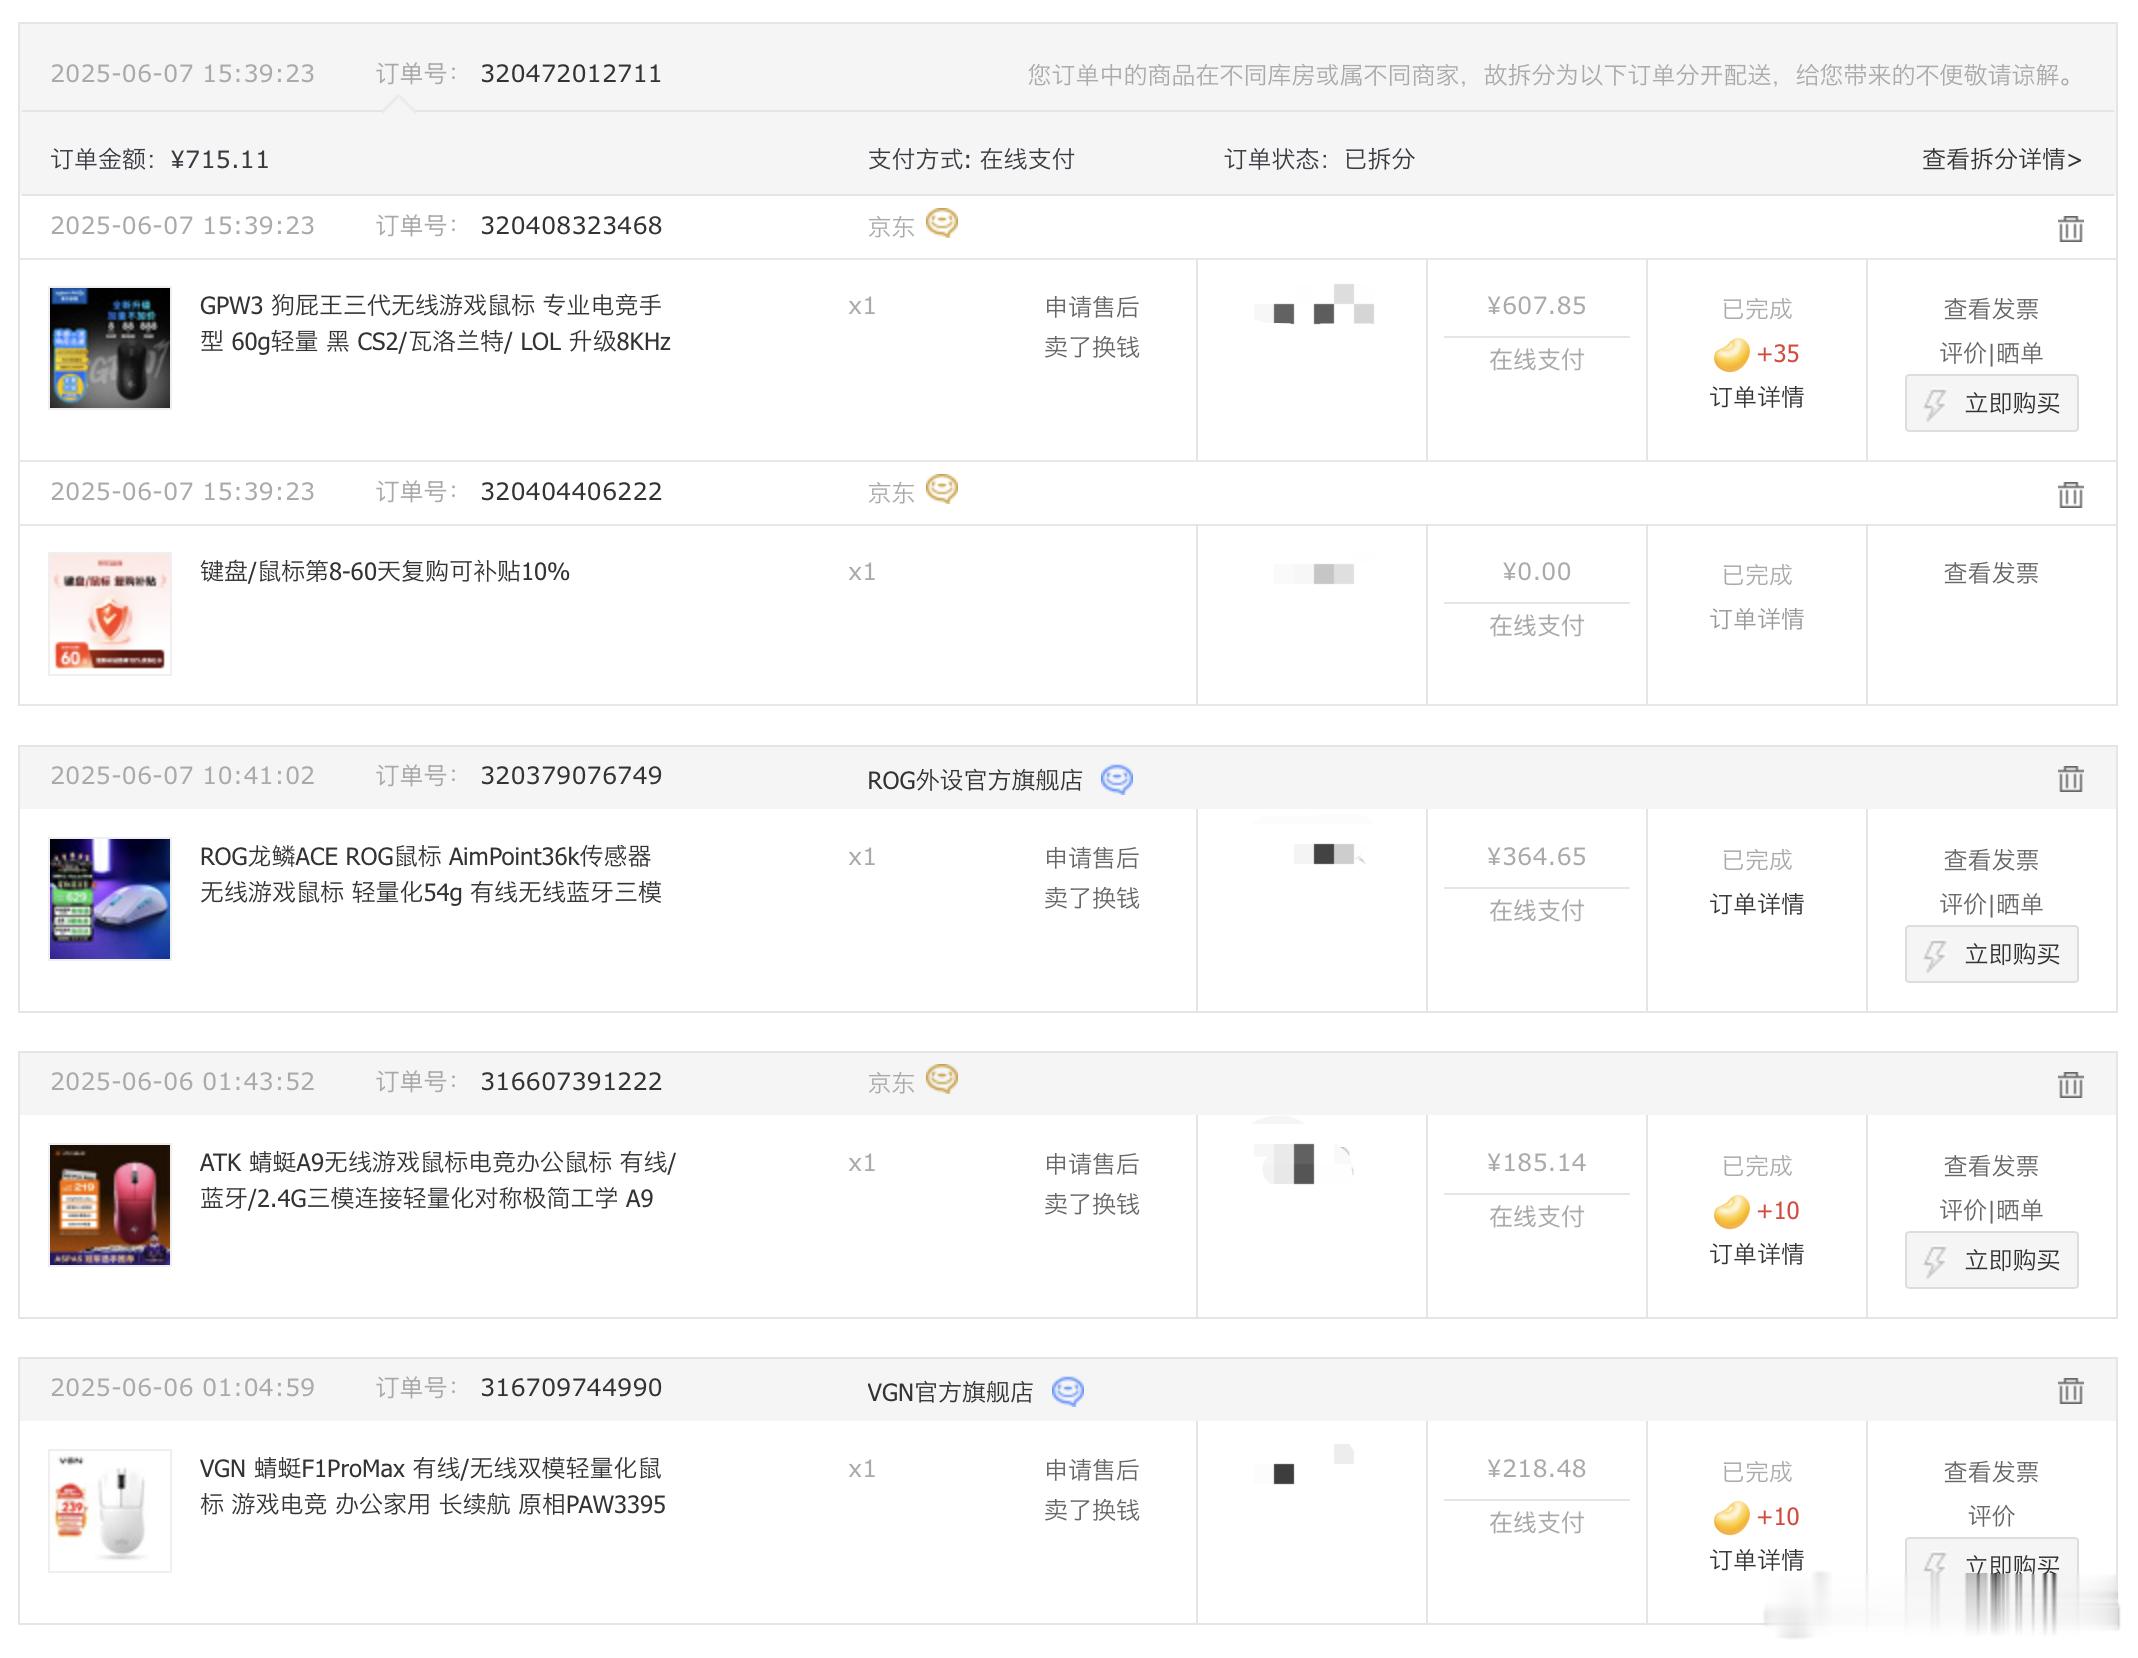Remove the ATK A9 order via trash icon
Screen dimensions: 2138x1658
(x=2070, y=1084)
